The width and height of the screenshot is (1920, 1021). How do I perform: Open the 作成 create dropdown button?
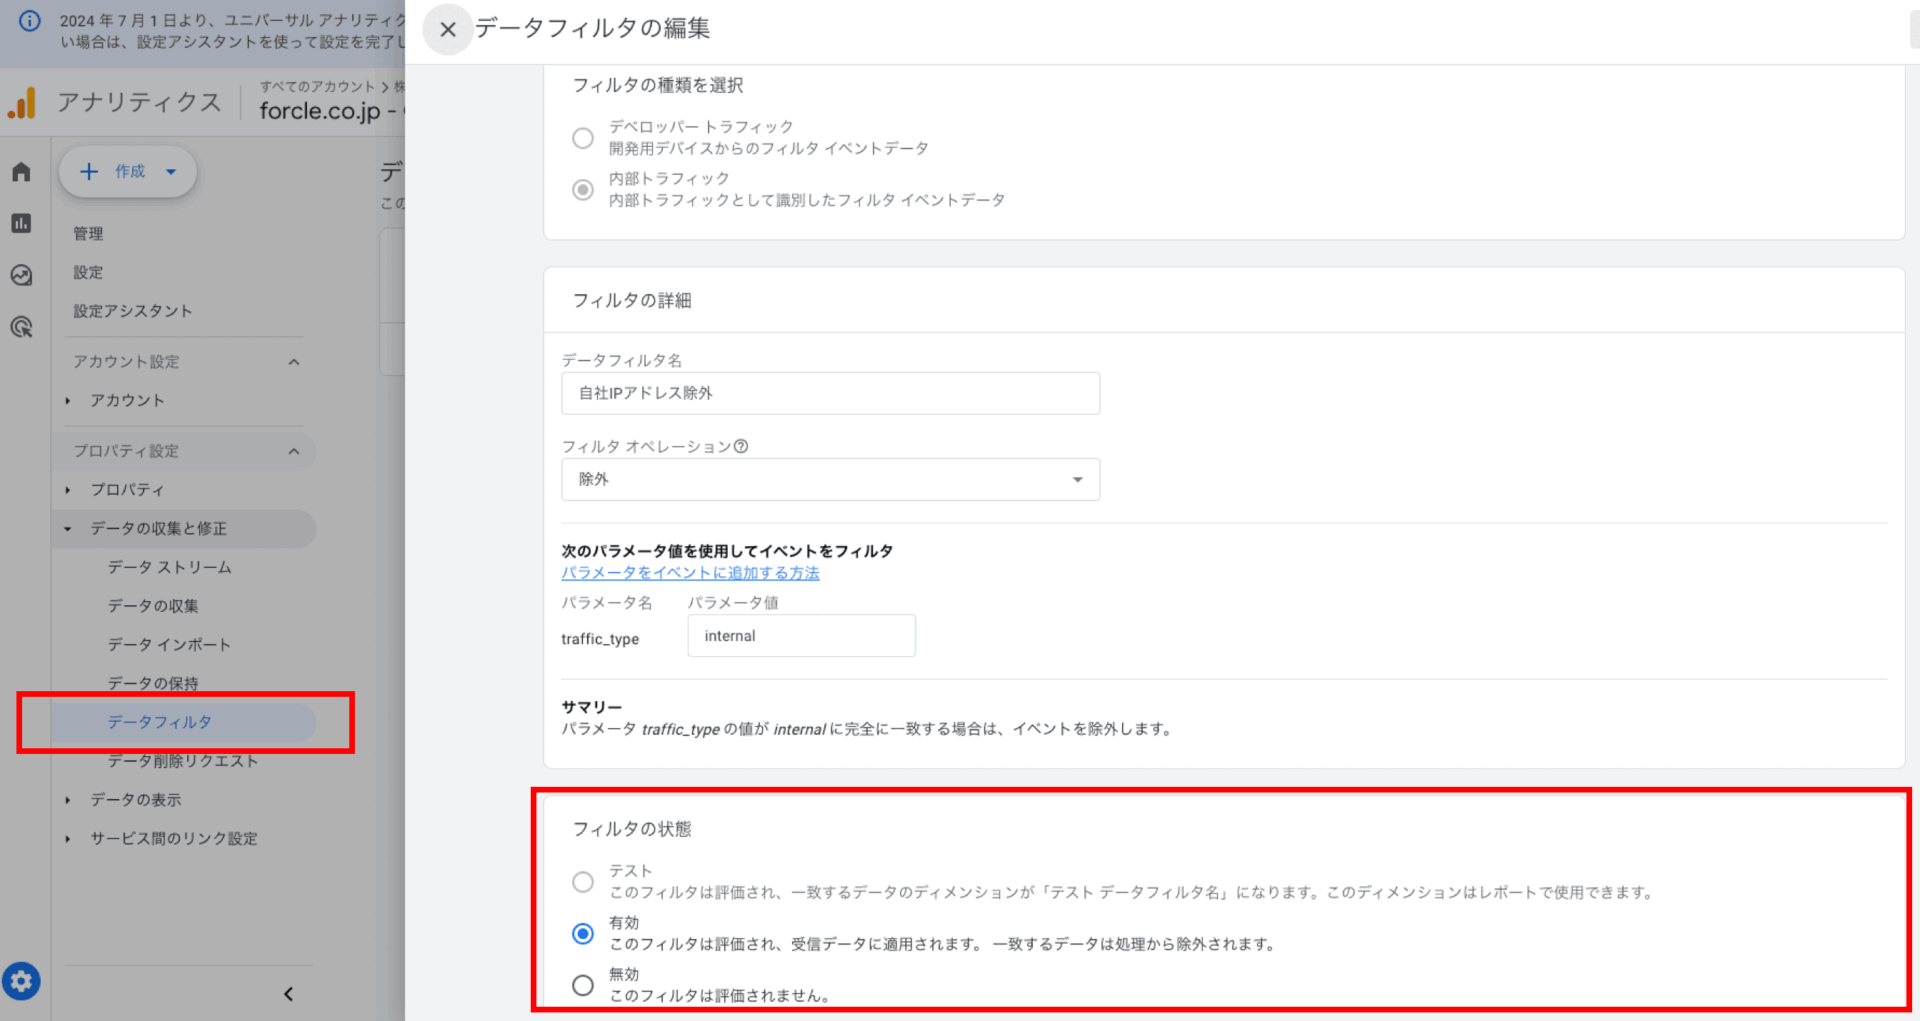coord(127,172)
